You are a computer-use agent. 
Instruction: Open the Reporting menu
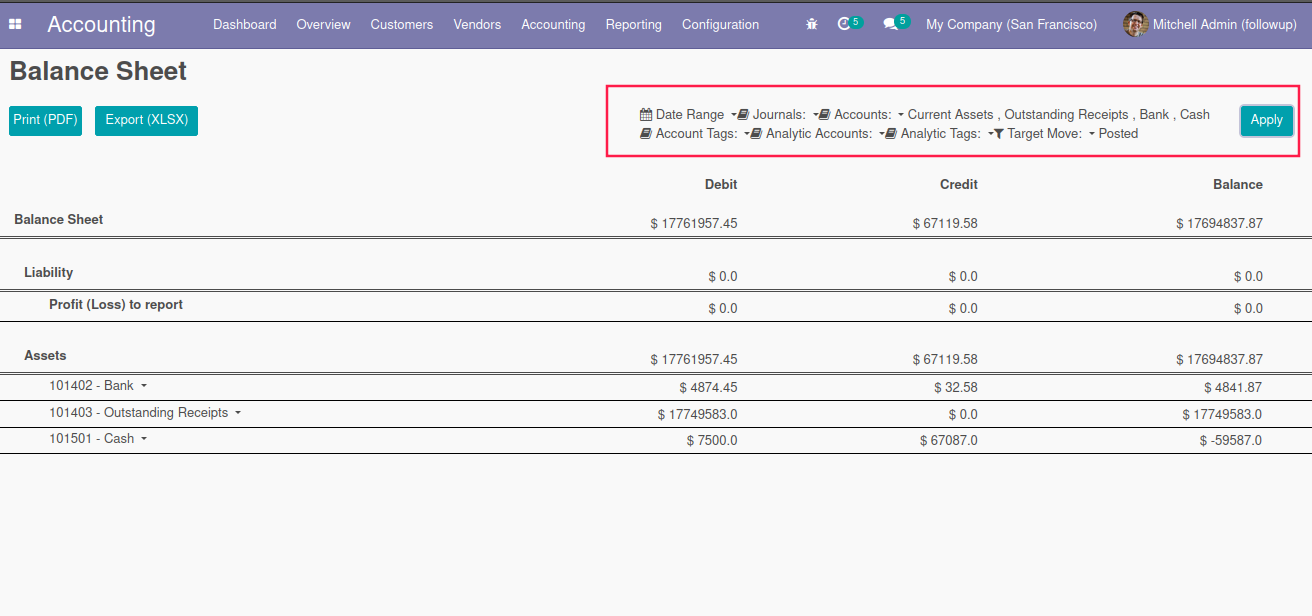point(633,24)
